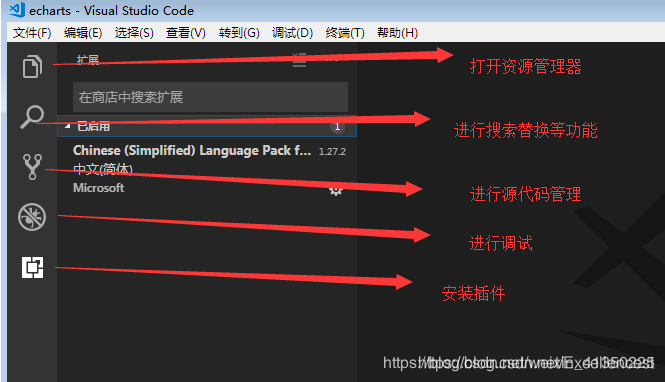Open the Source Control branch icon
This screenshot has height=382, width=665.
[x=32, y=167]
